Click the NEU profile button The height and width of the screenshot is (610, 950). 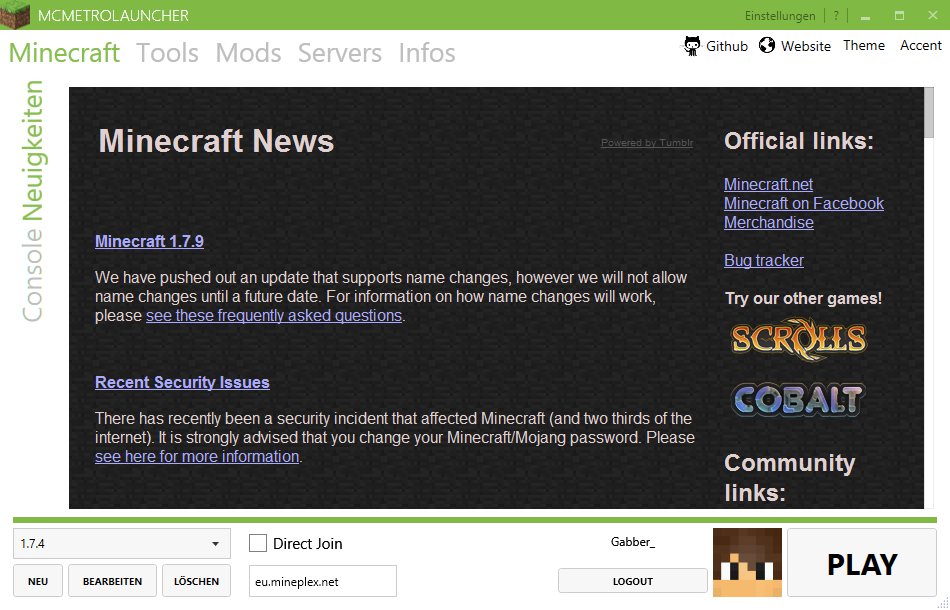(38, 581)
